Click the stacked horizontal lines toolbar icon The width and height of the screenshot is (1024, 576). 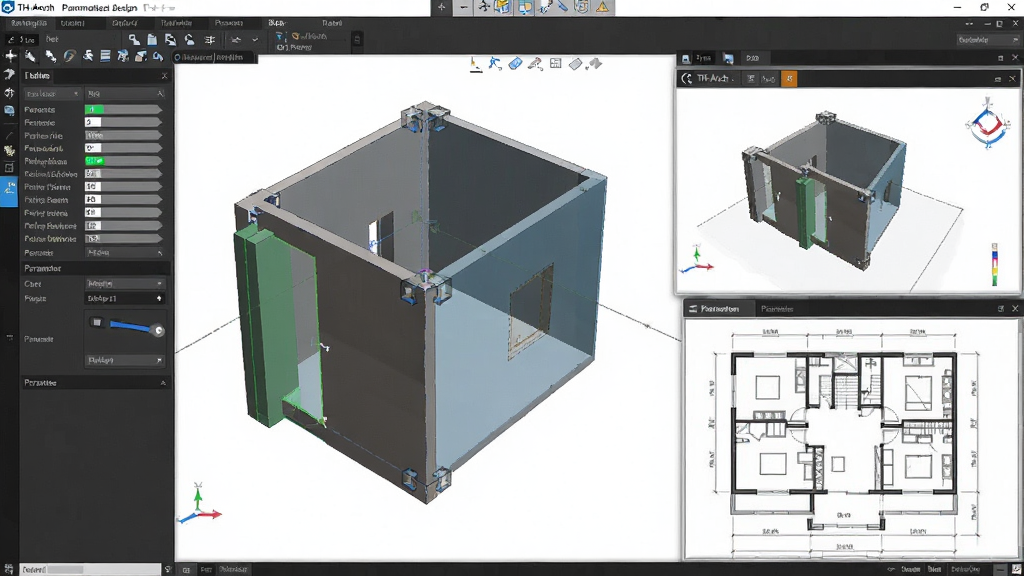click(105, 56)
